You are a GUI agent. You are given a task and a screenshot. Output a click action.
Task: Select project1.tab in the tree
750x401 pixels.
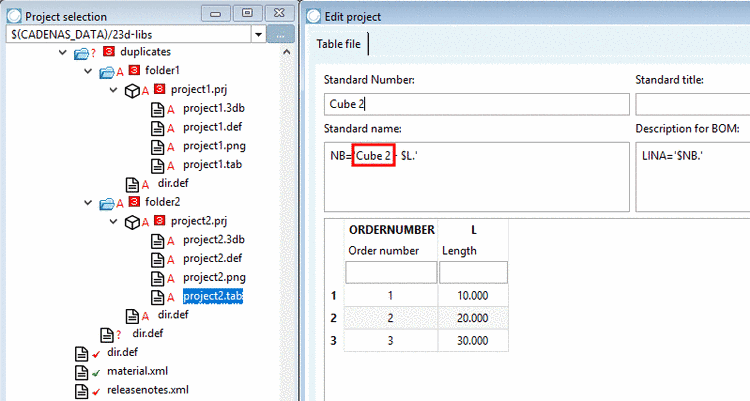(x=212, y=165)
